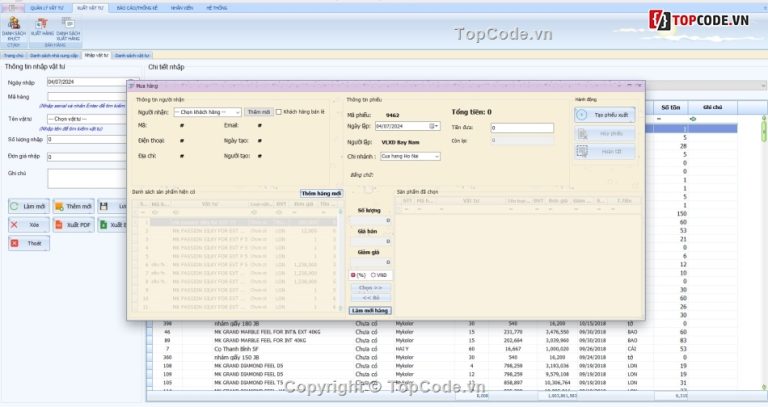Image resolution: width=768 pixels, height=407 pixels.
Task: Switch to the Danh sách vật tư tab
Action: pyautogui.click(x=132, y=55)
